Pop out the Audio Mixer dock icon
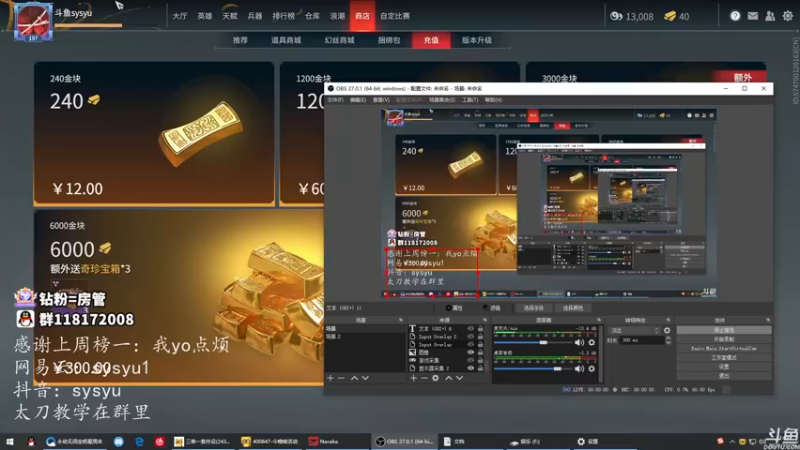Image resolution: width=800 pixels, height=450 pixels. click(x=599, y=320)
